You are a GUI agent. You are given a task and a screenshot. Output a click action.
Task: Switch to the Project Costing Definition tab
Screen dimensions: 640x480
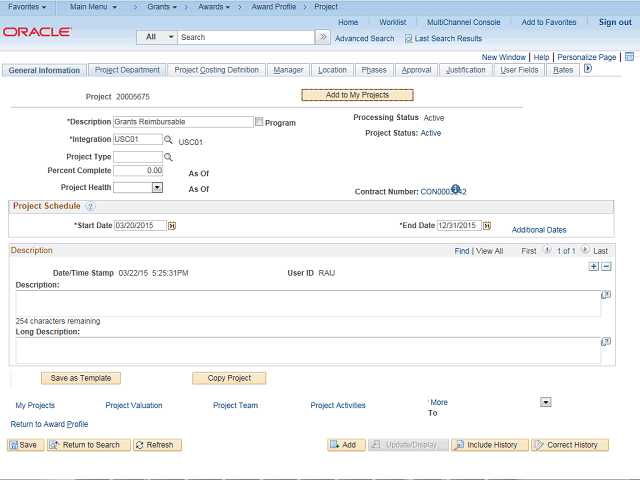[x=217, y=70]
